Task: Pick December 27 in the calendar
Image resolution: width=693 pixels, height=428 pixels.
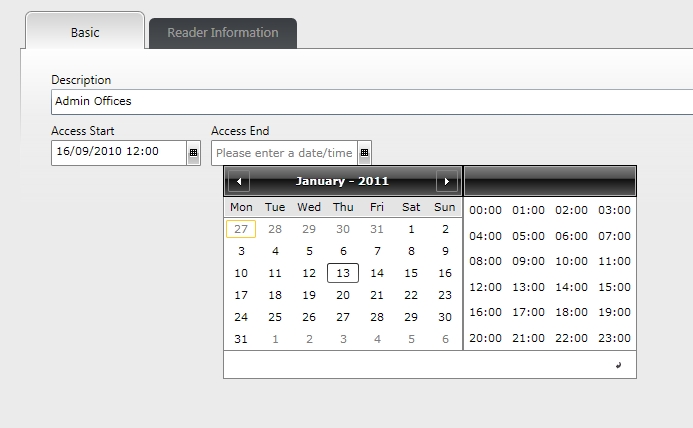Action: tap(241, 229)
